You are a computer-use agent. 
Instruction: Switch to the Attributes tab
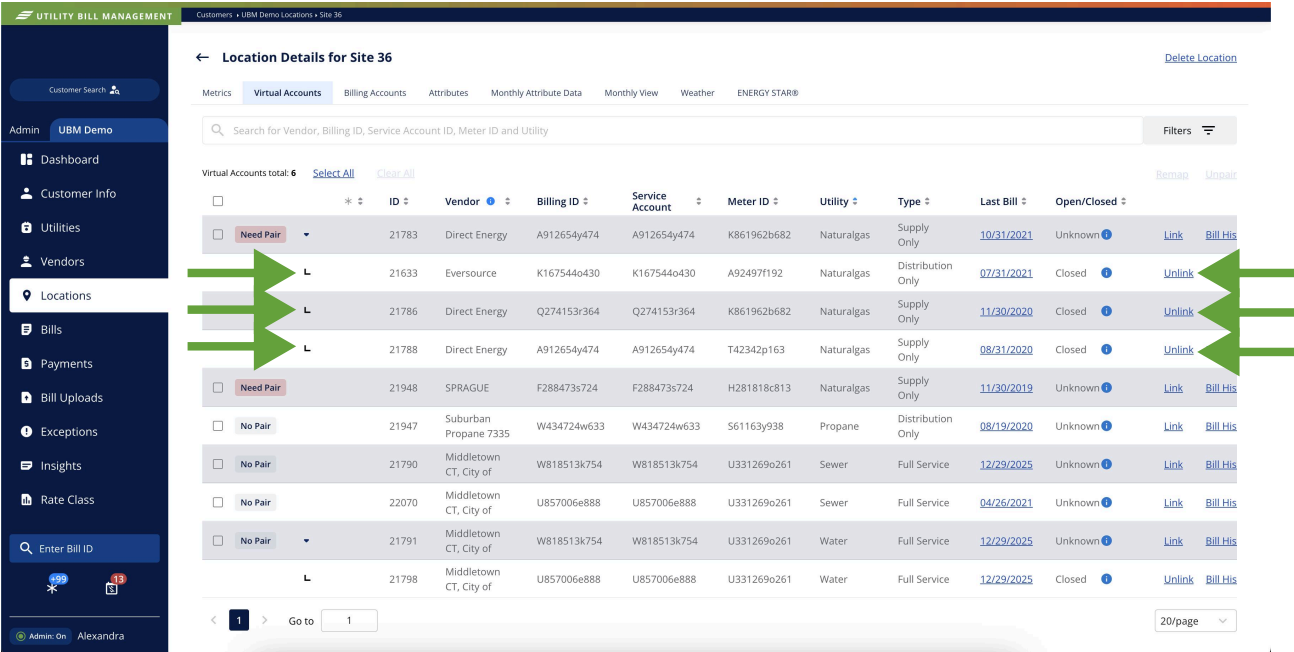click(448, 93)
